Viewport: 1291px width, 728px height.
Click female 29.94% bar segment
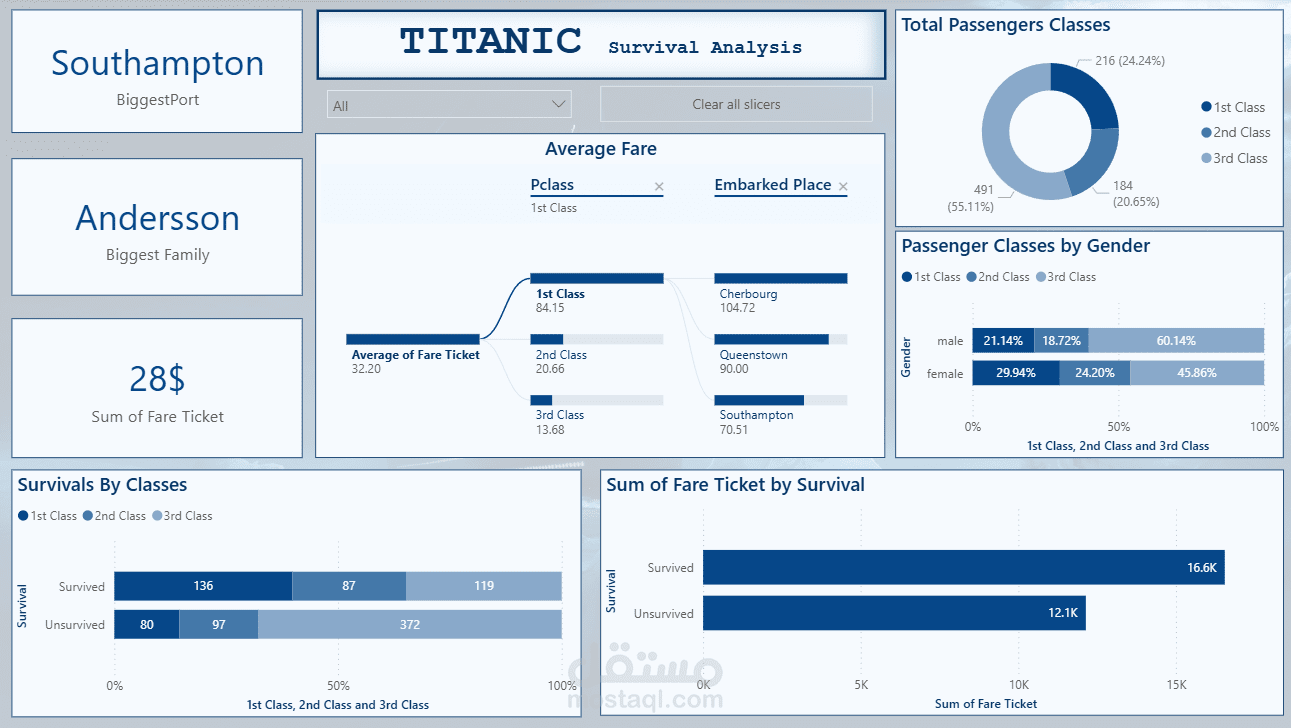(x=1016, y=373)
